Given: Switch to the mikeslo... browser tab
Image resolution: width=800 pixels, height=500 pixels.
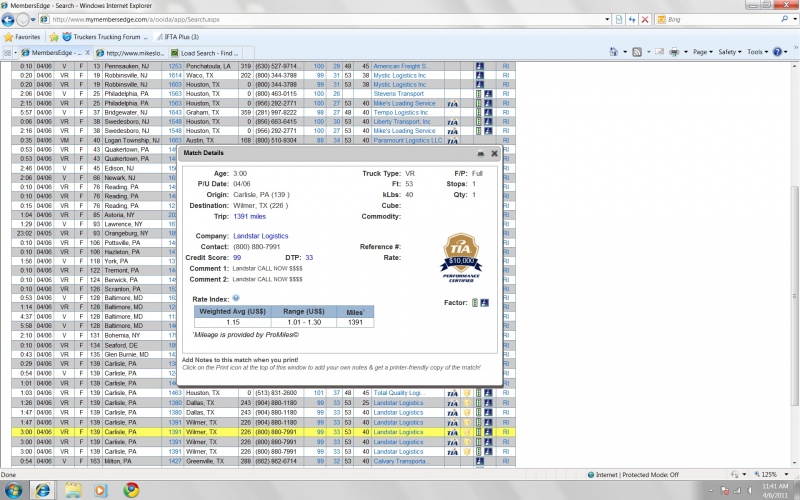Looking at the screenshot, I should [x=131, y=53].
